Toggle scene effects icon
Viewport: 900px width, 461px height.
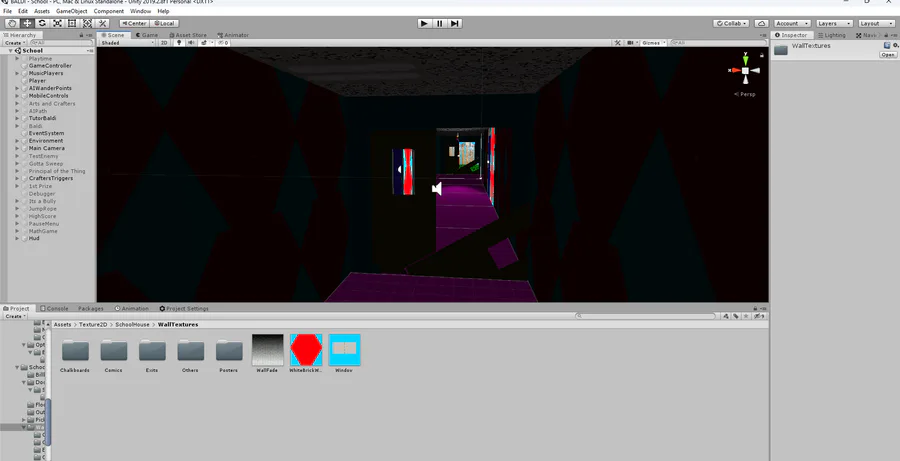point(204,43)
